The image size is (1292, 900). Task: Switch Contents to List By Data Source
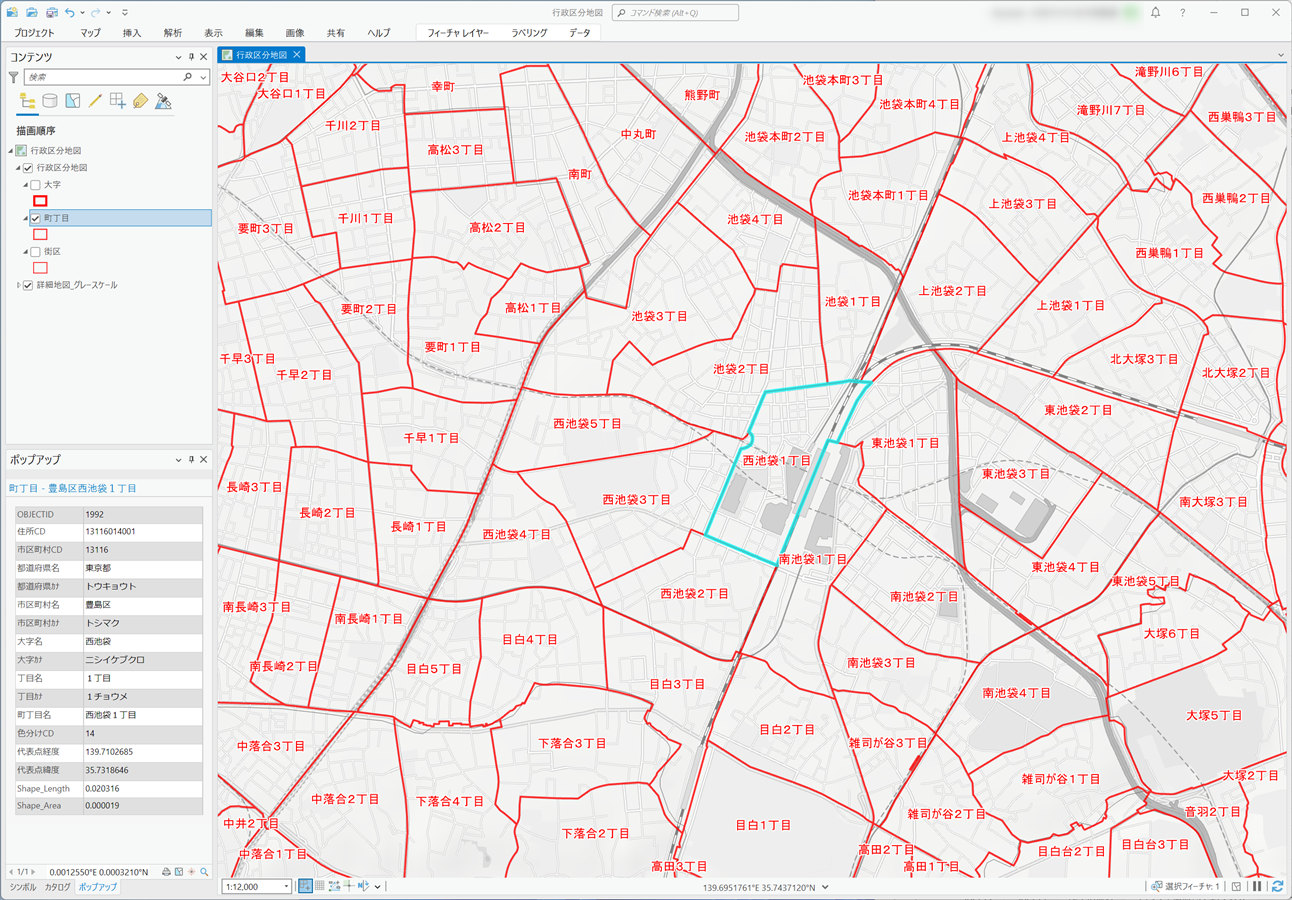pyautogui.click(x=49, y=101)
